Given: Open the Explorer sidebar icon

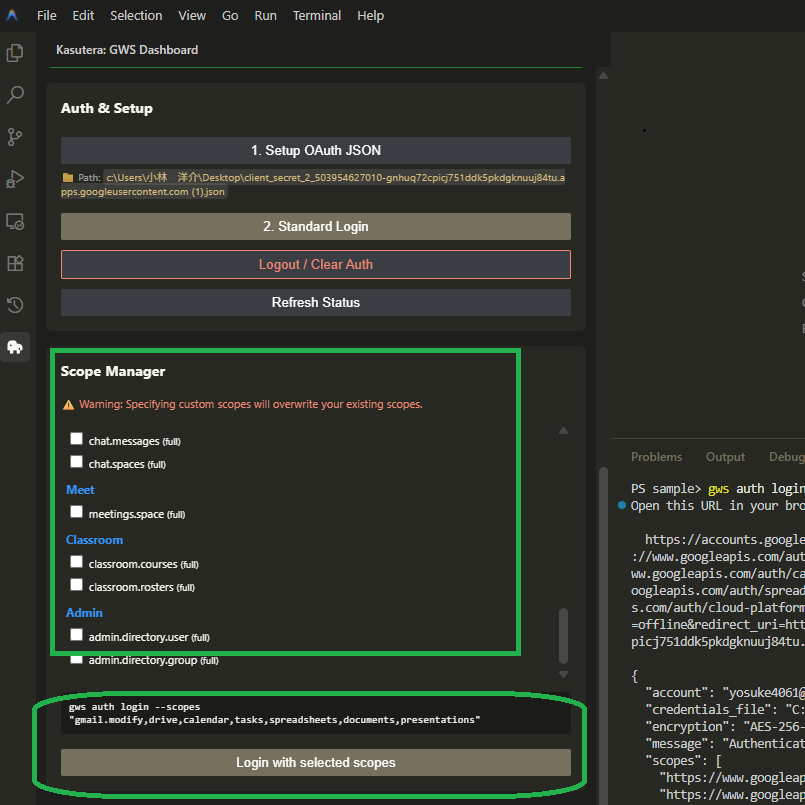Looking at the screenshot, I should click(15, 52).
